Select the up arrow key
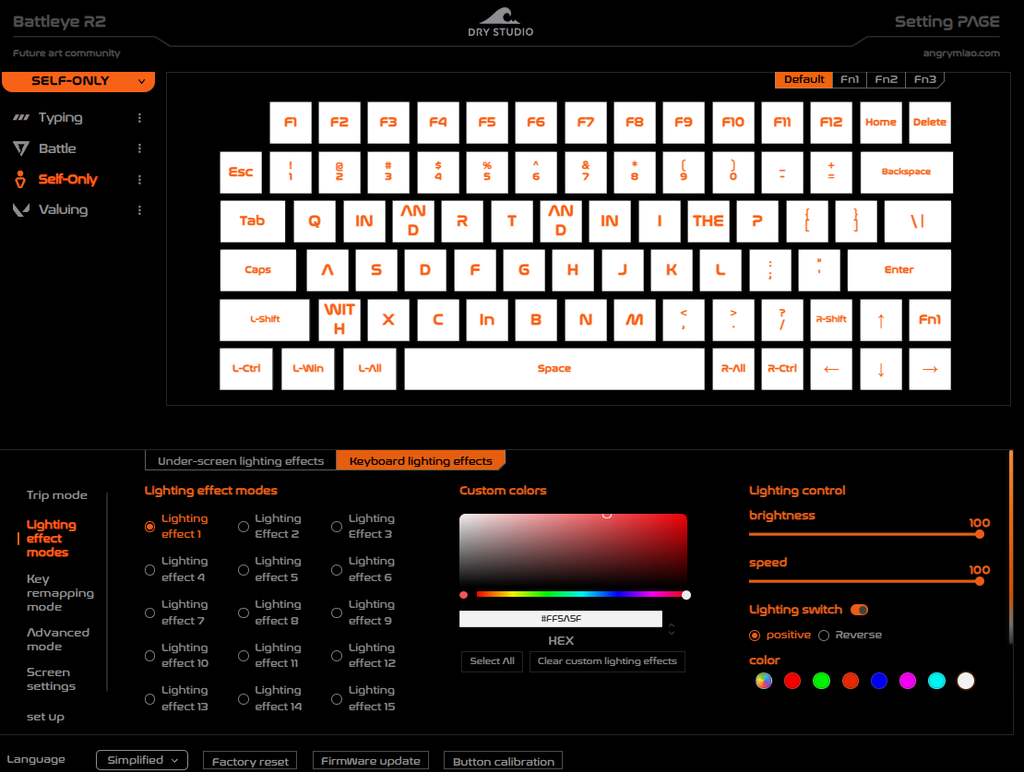This screenshot has height=772, width=1024. click(x=880, y=319)
